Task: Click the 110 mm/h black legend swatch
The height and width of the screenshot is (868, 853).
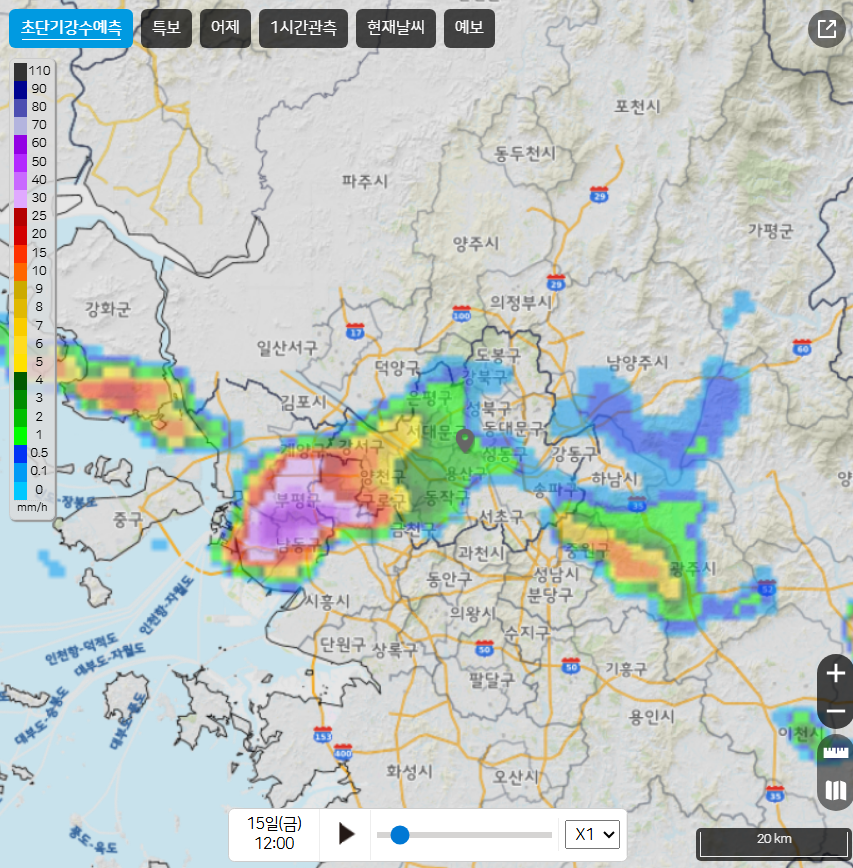Action: pos(21,71)
